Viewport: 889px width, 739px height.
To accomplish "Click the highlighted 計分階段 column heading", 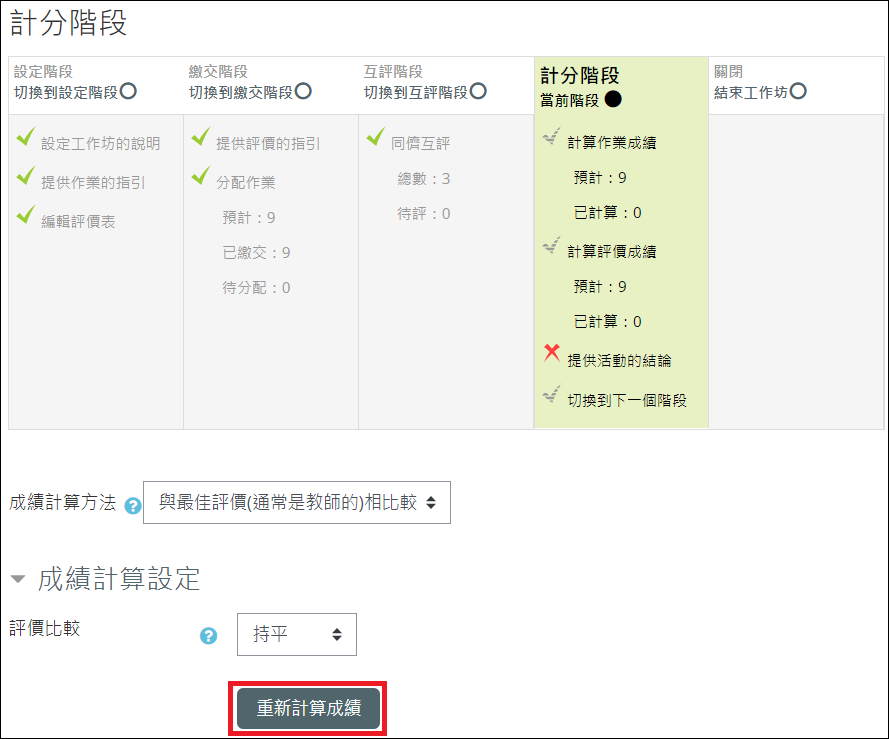I will click(x=579, y=75).
